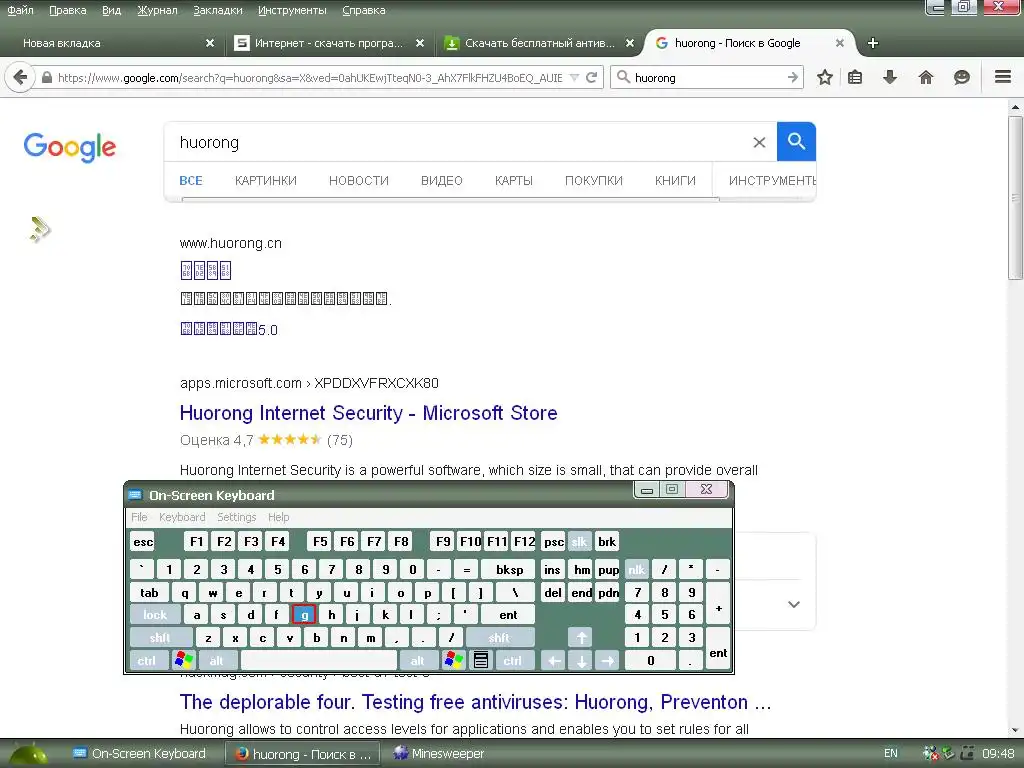Toggle the right ctrl key on the On-Screen Keyboard
The height and width of the screenshot is (768, 1024).
(x=513, y=660)
